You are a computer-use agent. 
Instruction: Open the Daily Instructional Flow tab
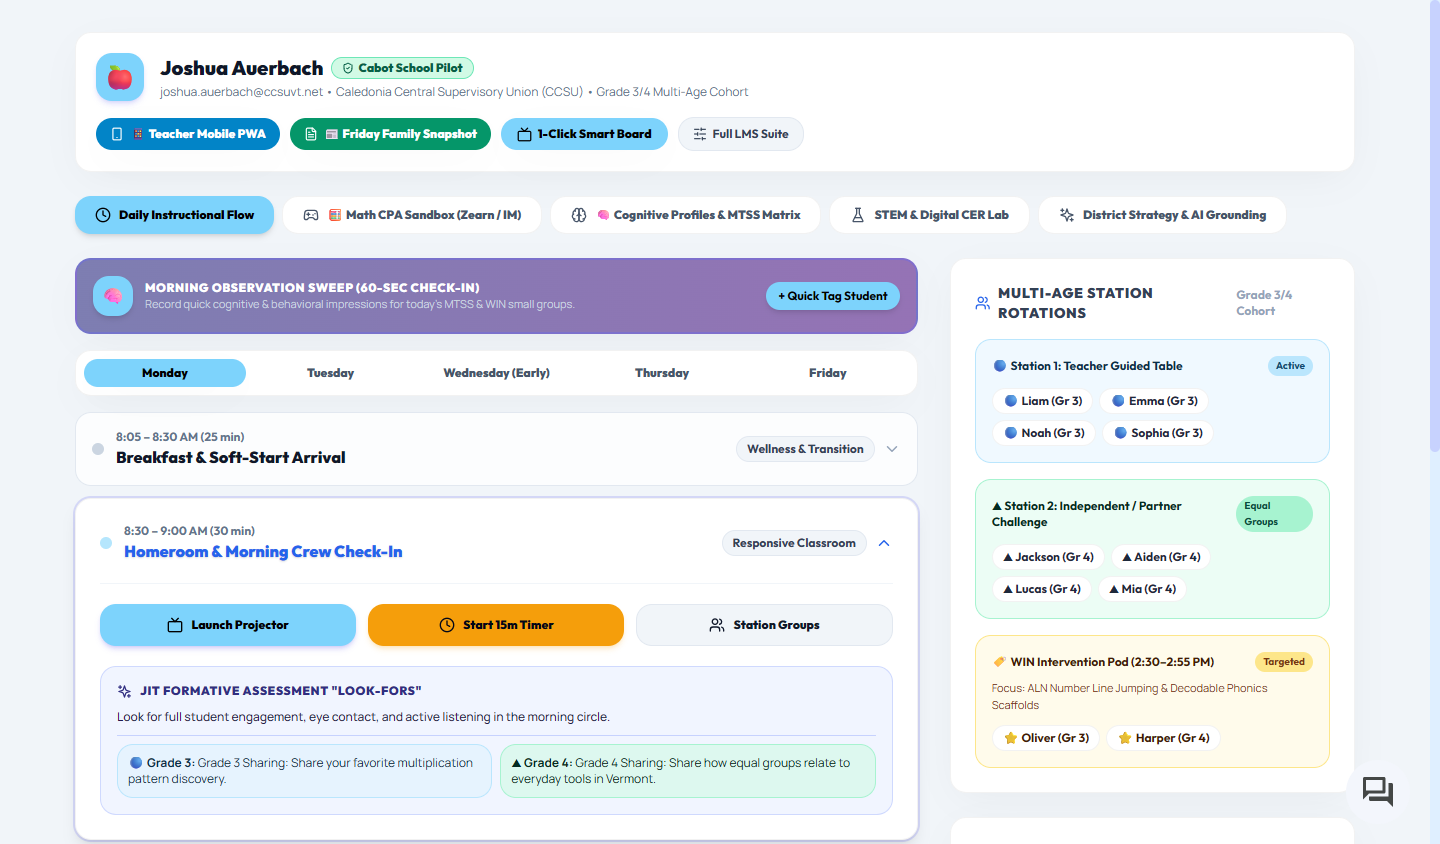(x=175, y=215)
